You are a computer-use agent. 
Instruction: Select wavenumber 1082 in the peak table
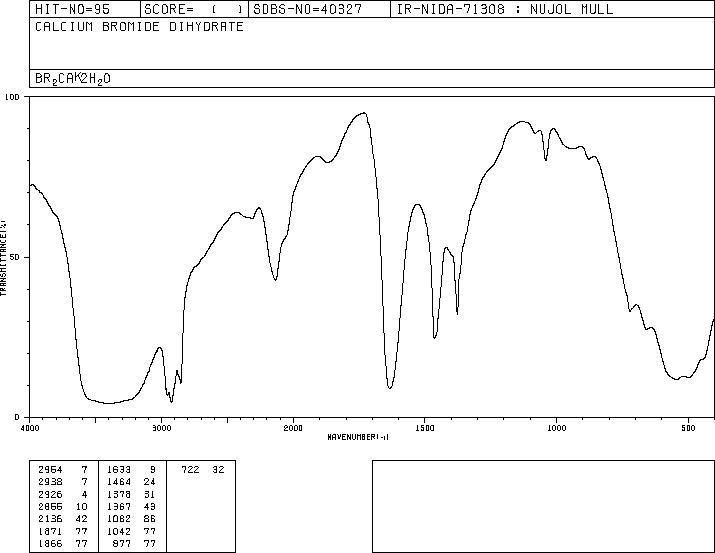119,519
